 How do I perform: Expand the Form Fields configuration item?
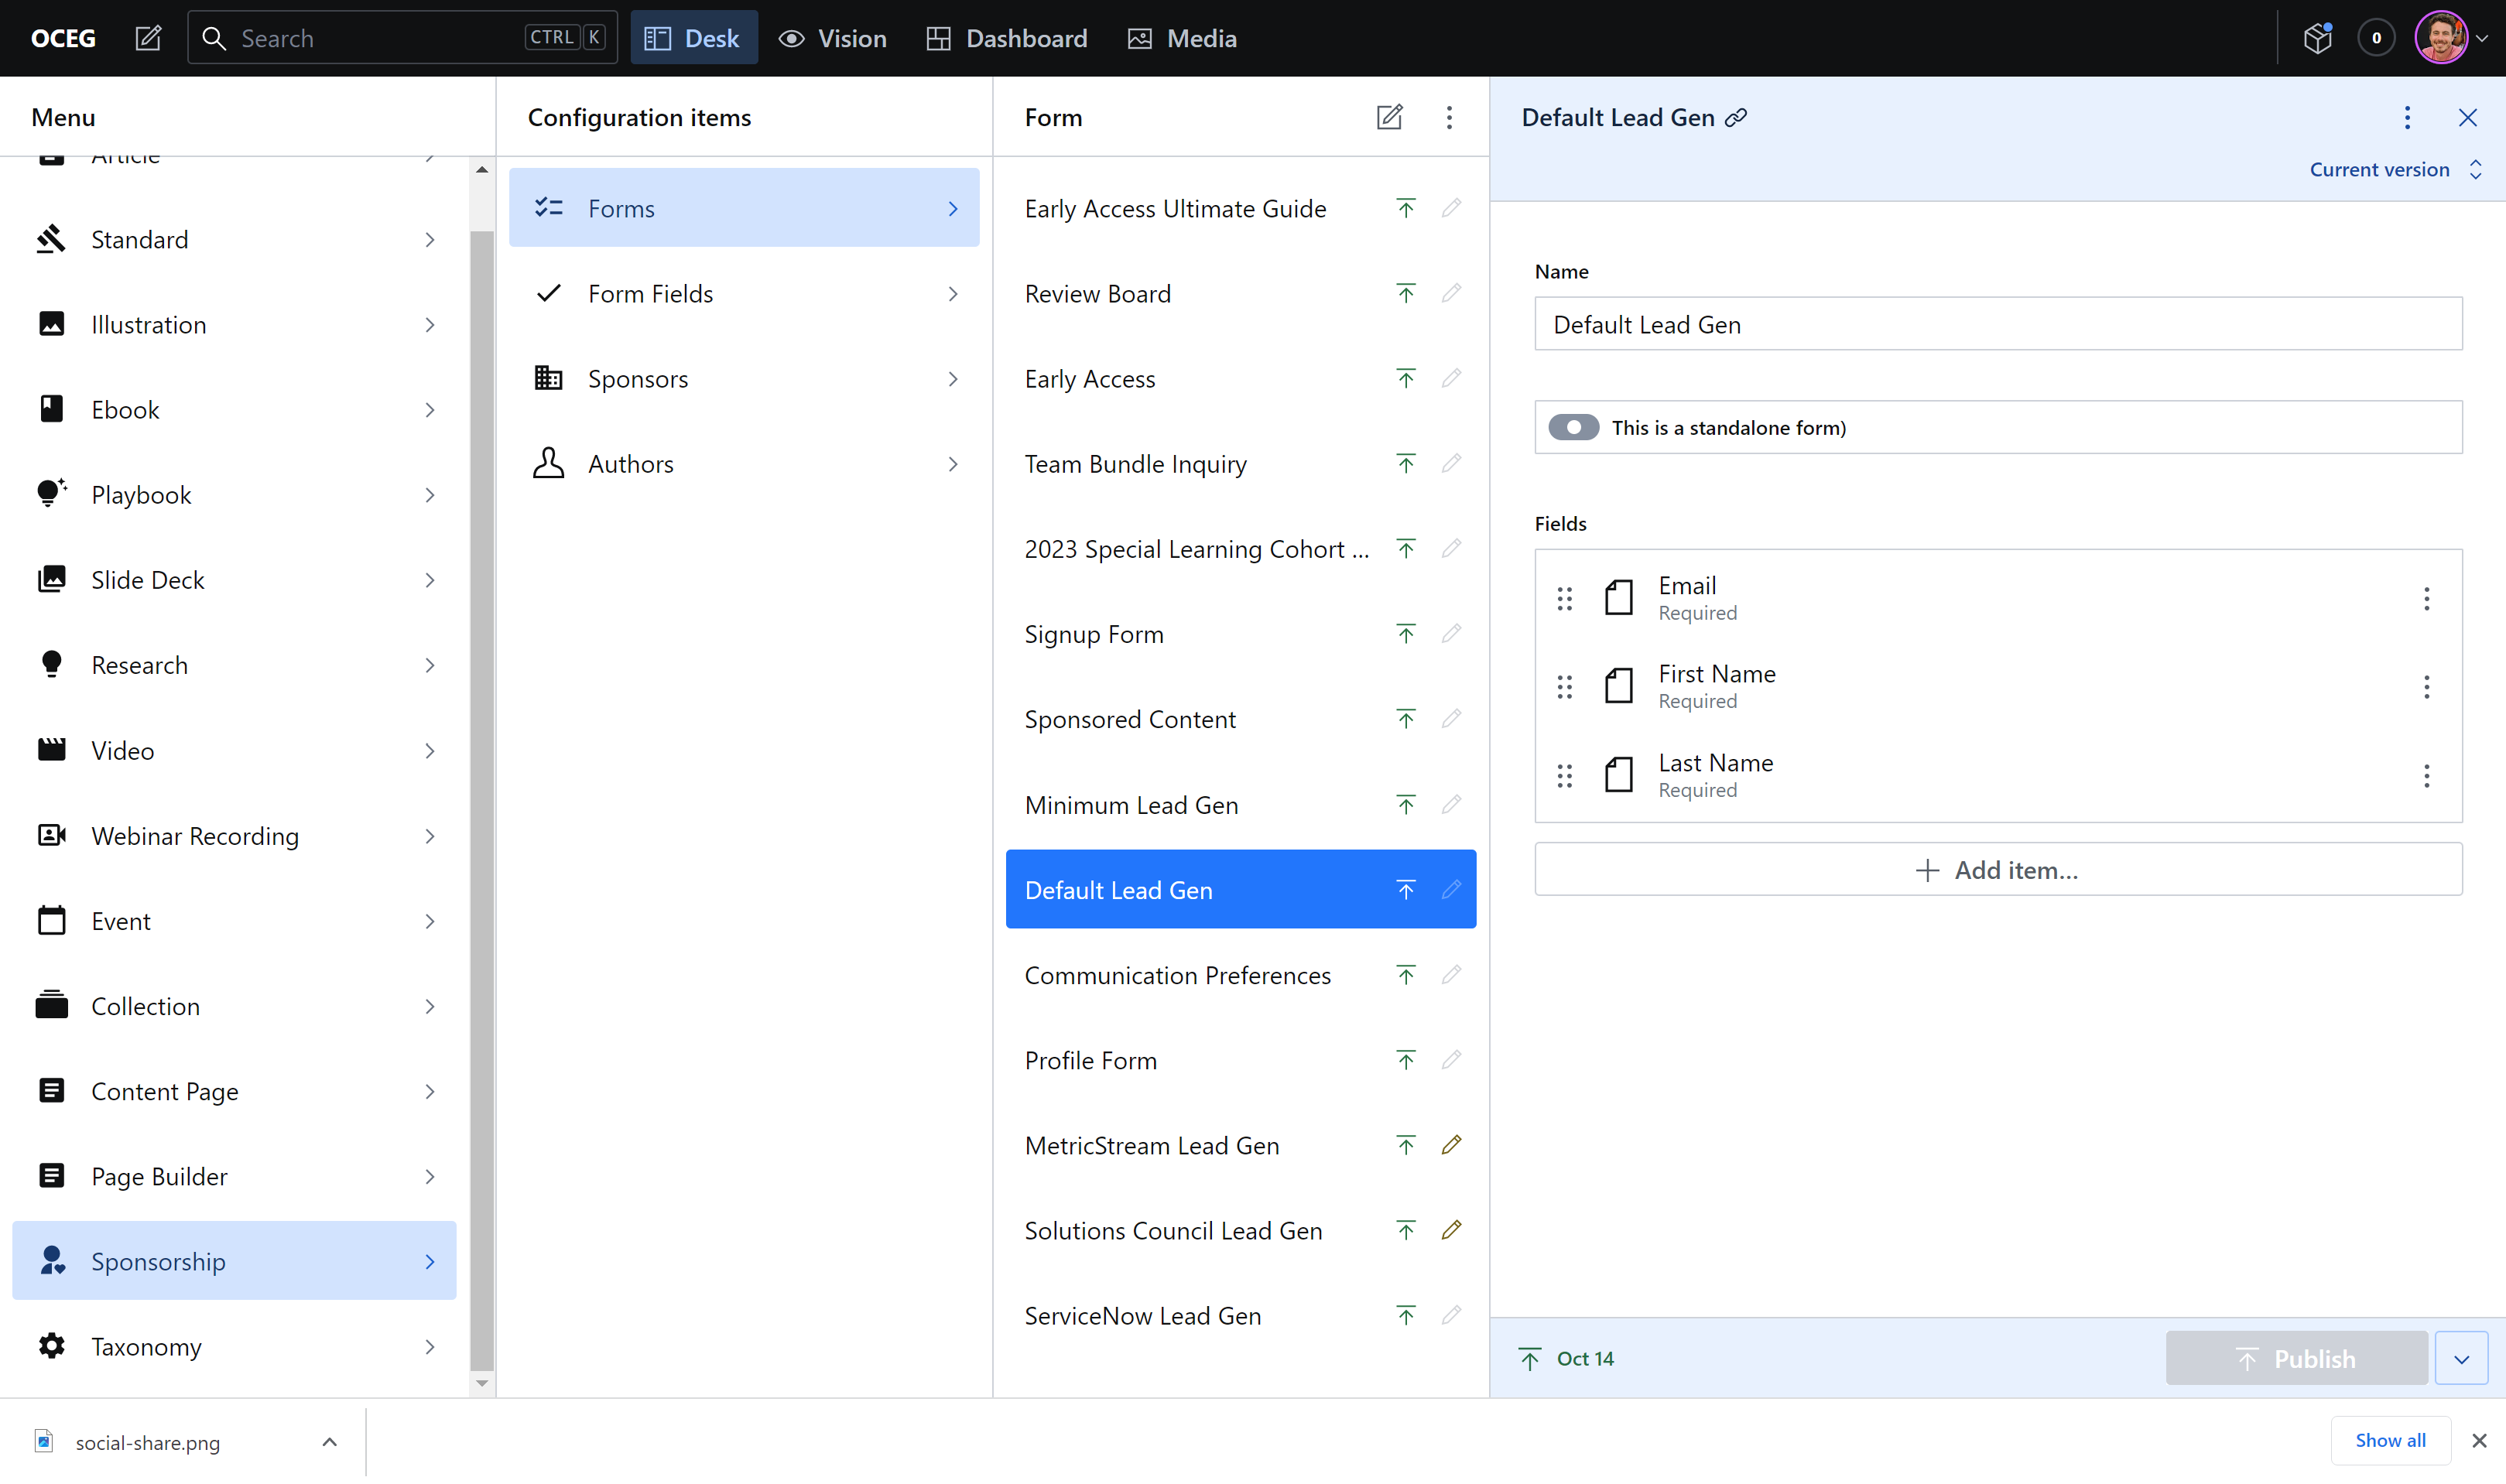[744, 293]
